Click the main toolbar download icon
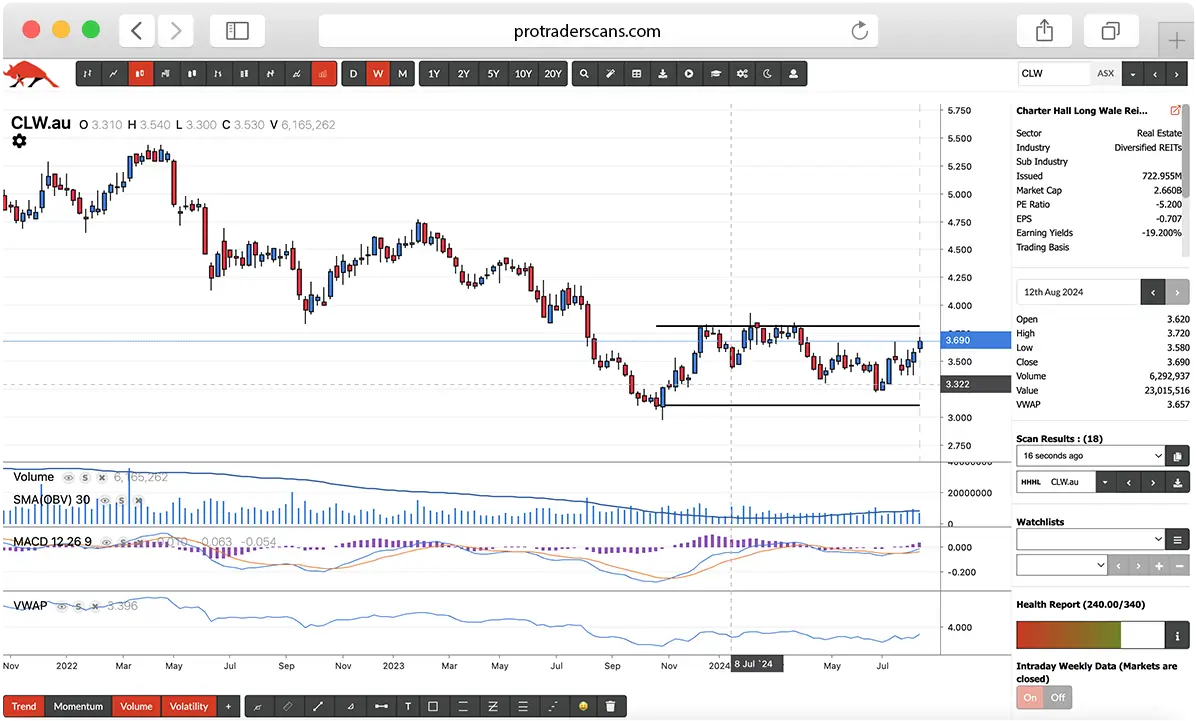The image size is (1196, 721). pos(663,74)
